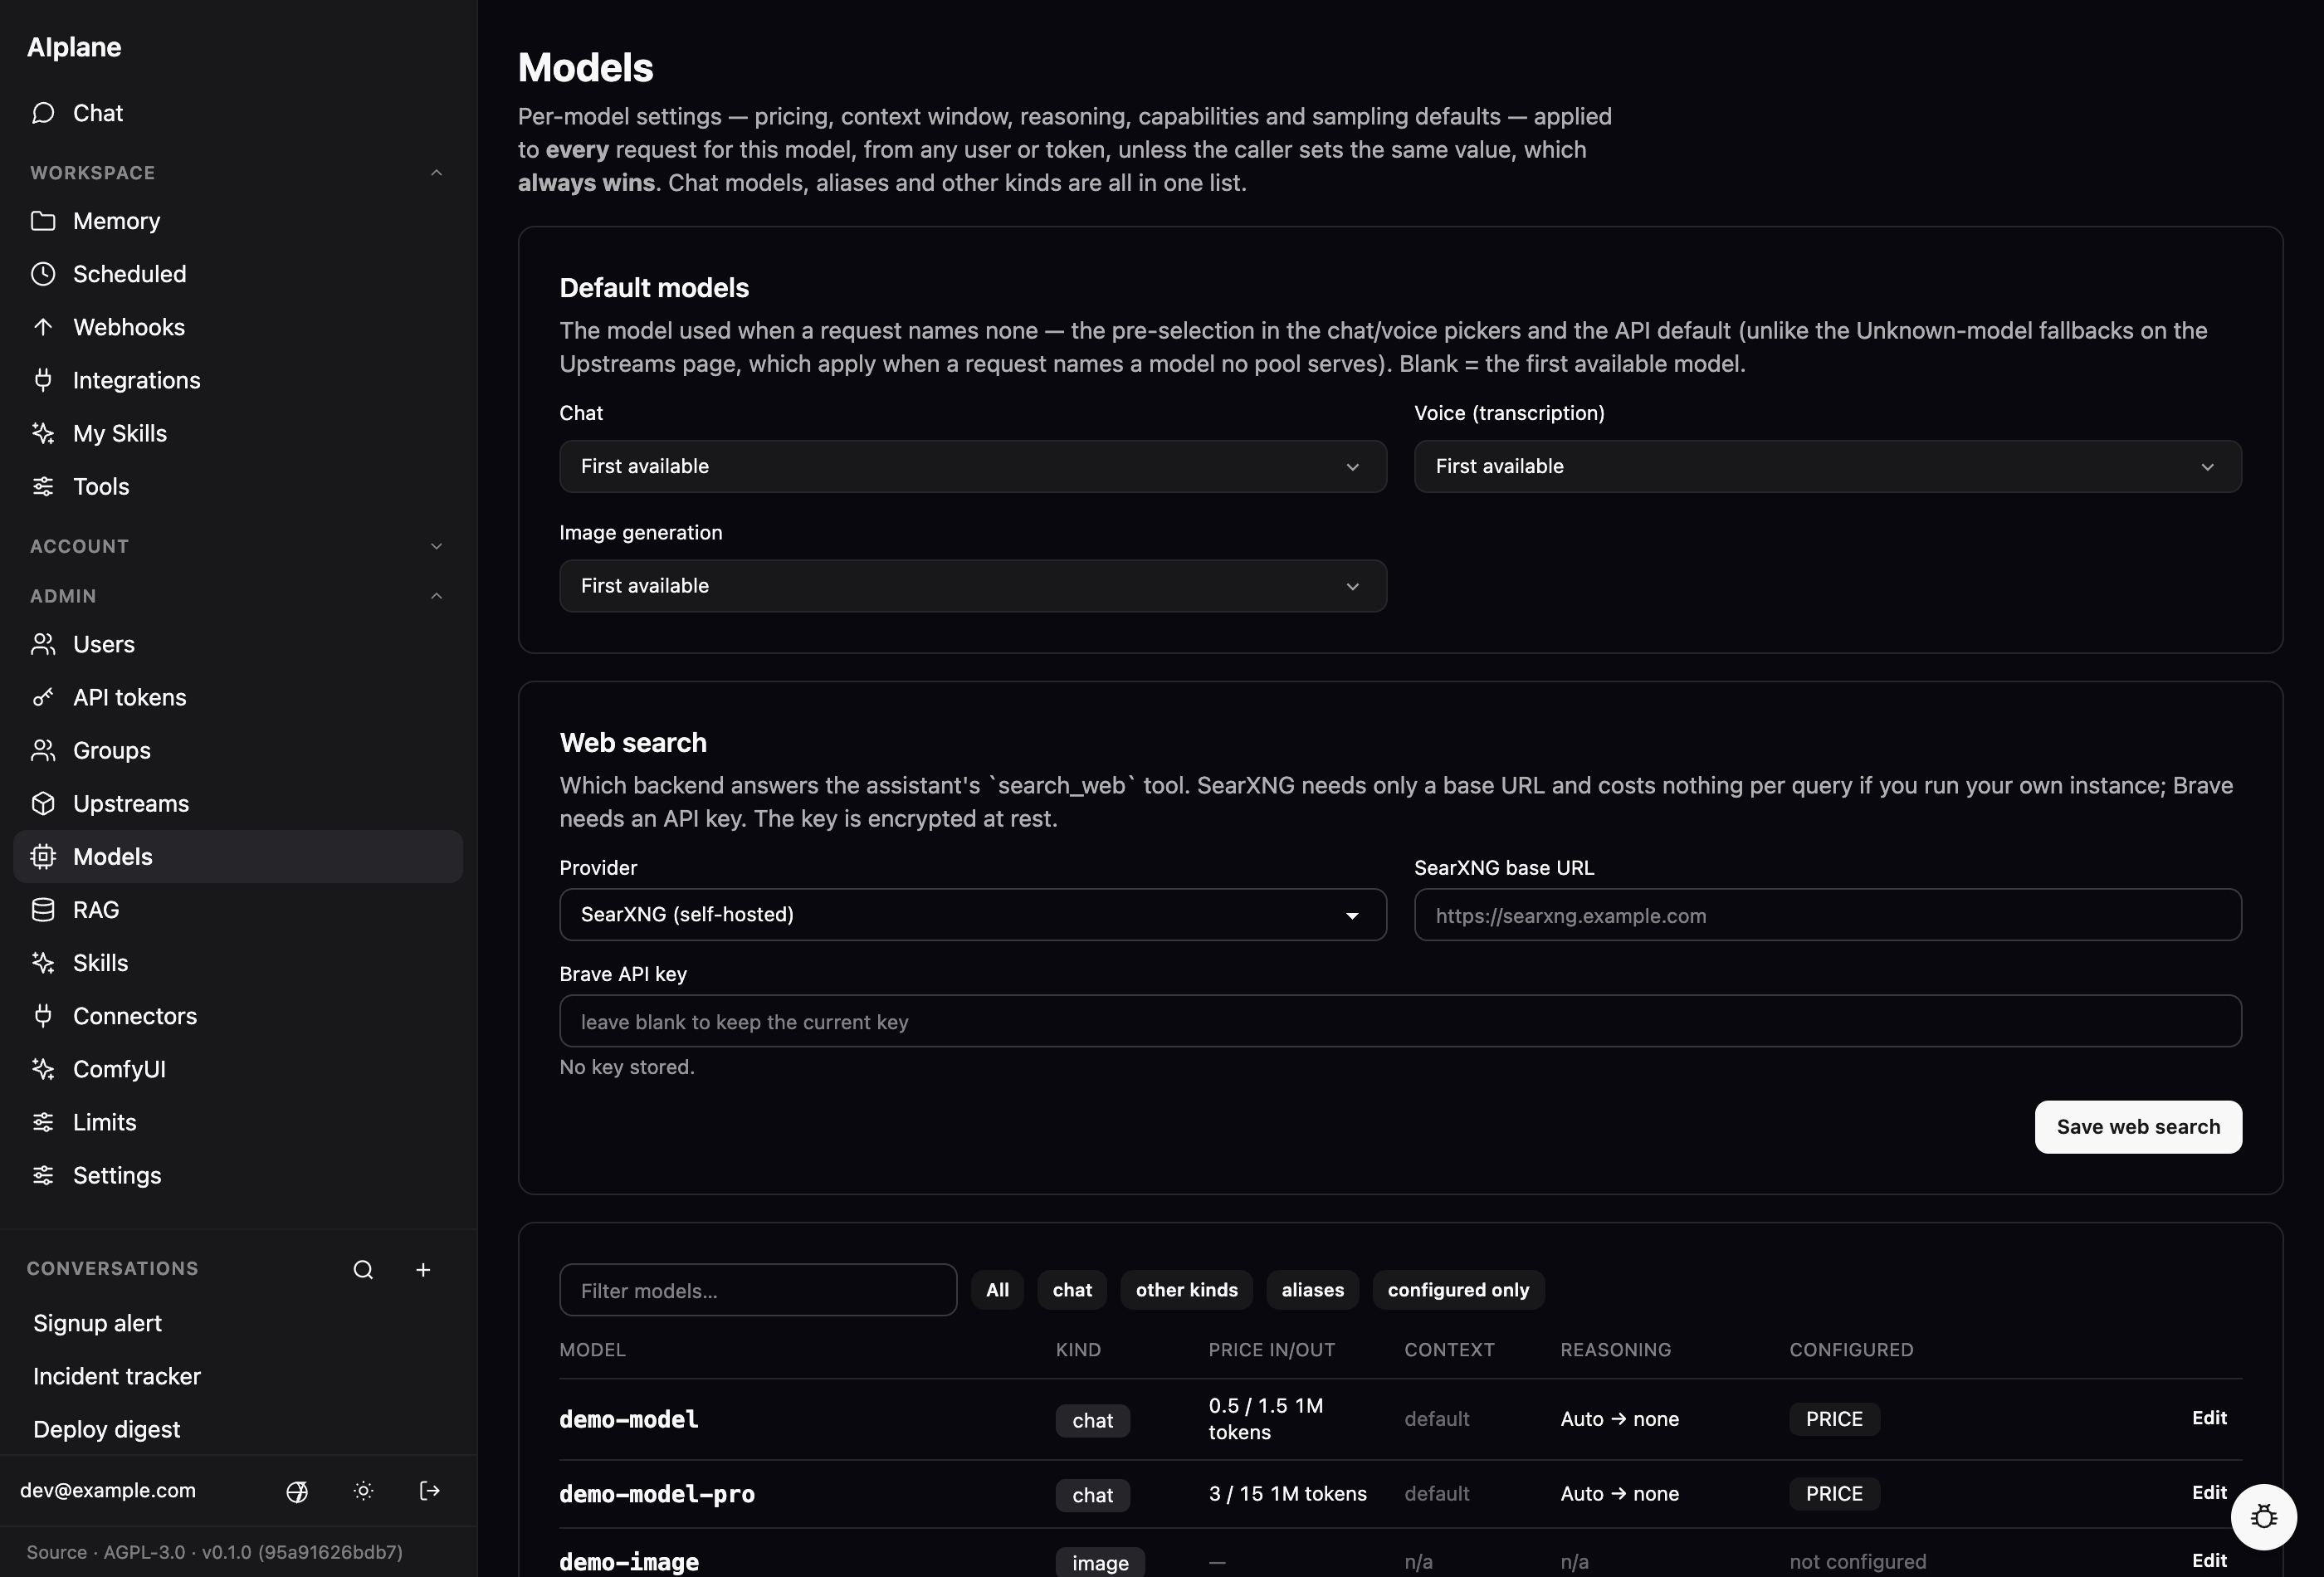Toggle the configured only filter
The height and width of the screenshot is (1577, 2324).
(1458, 1289)
